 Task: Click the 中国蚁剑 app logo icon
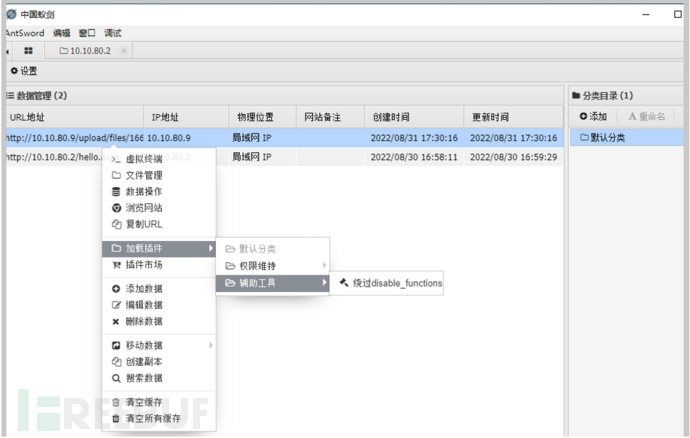coord(11,14)
